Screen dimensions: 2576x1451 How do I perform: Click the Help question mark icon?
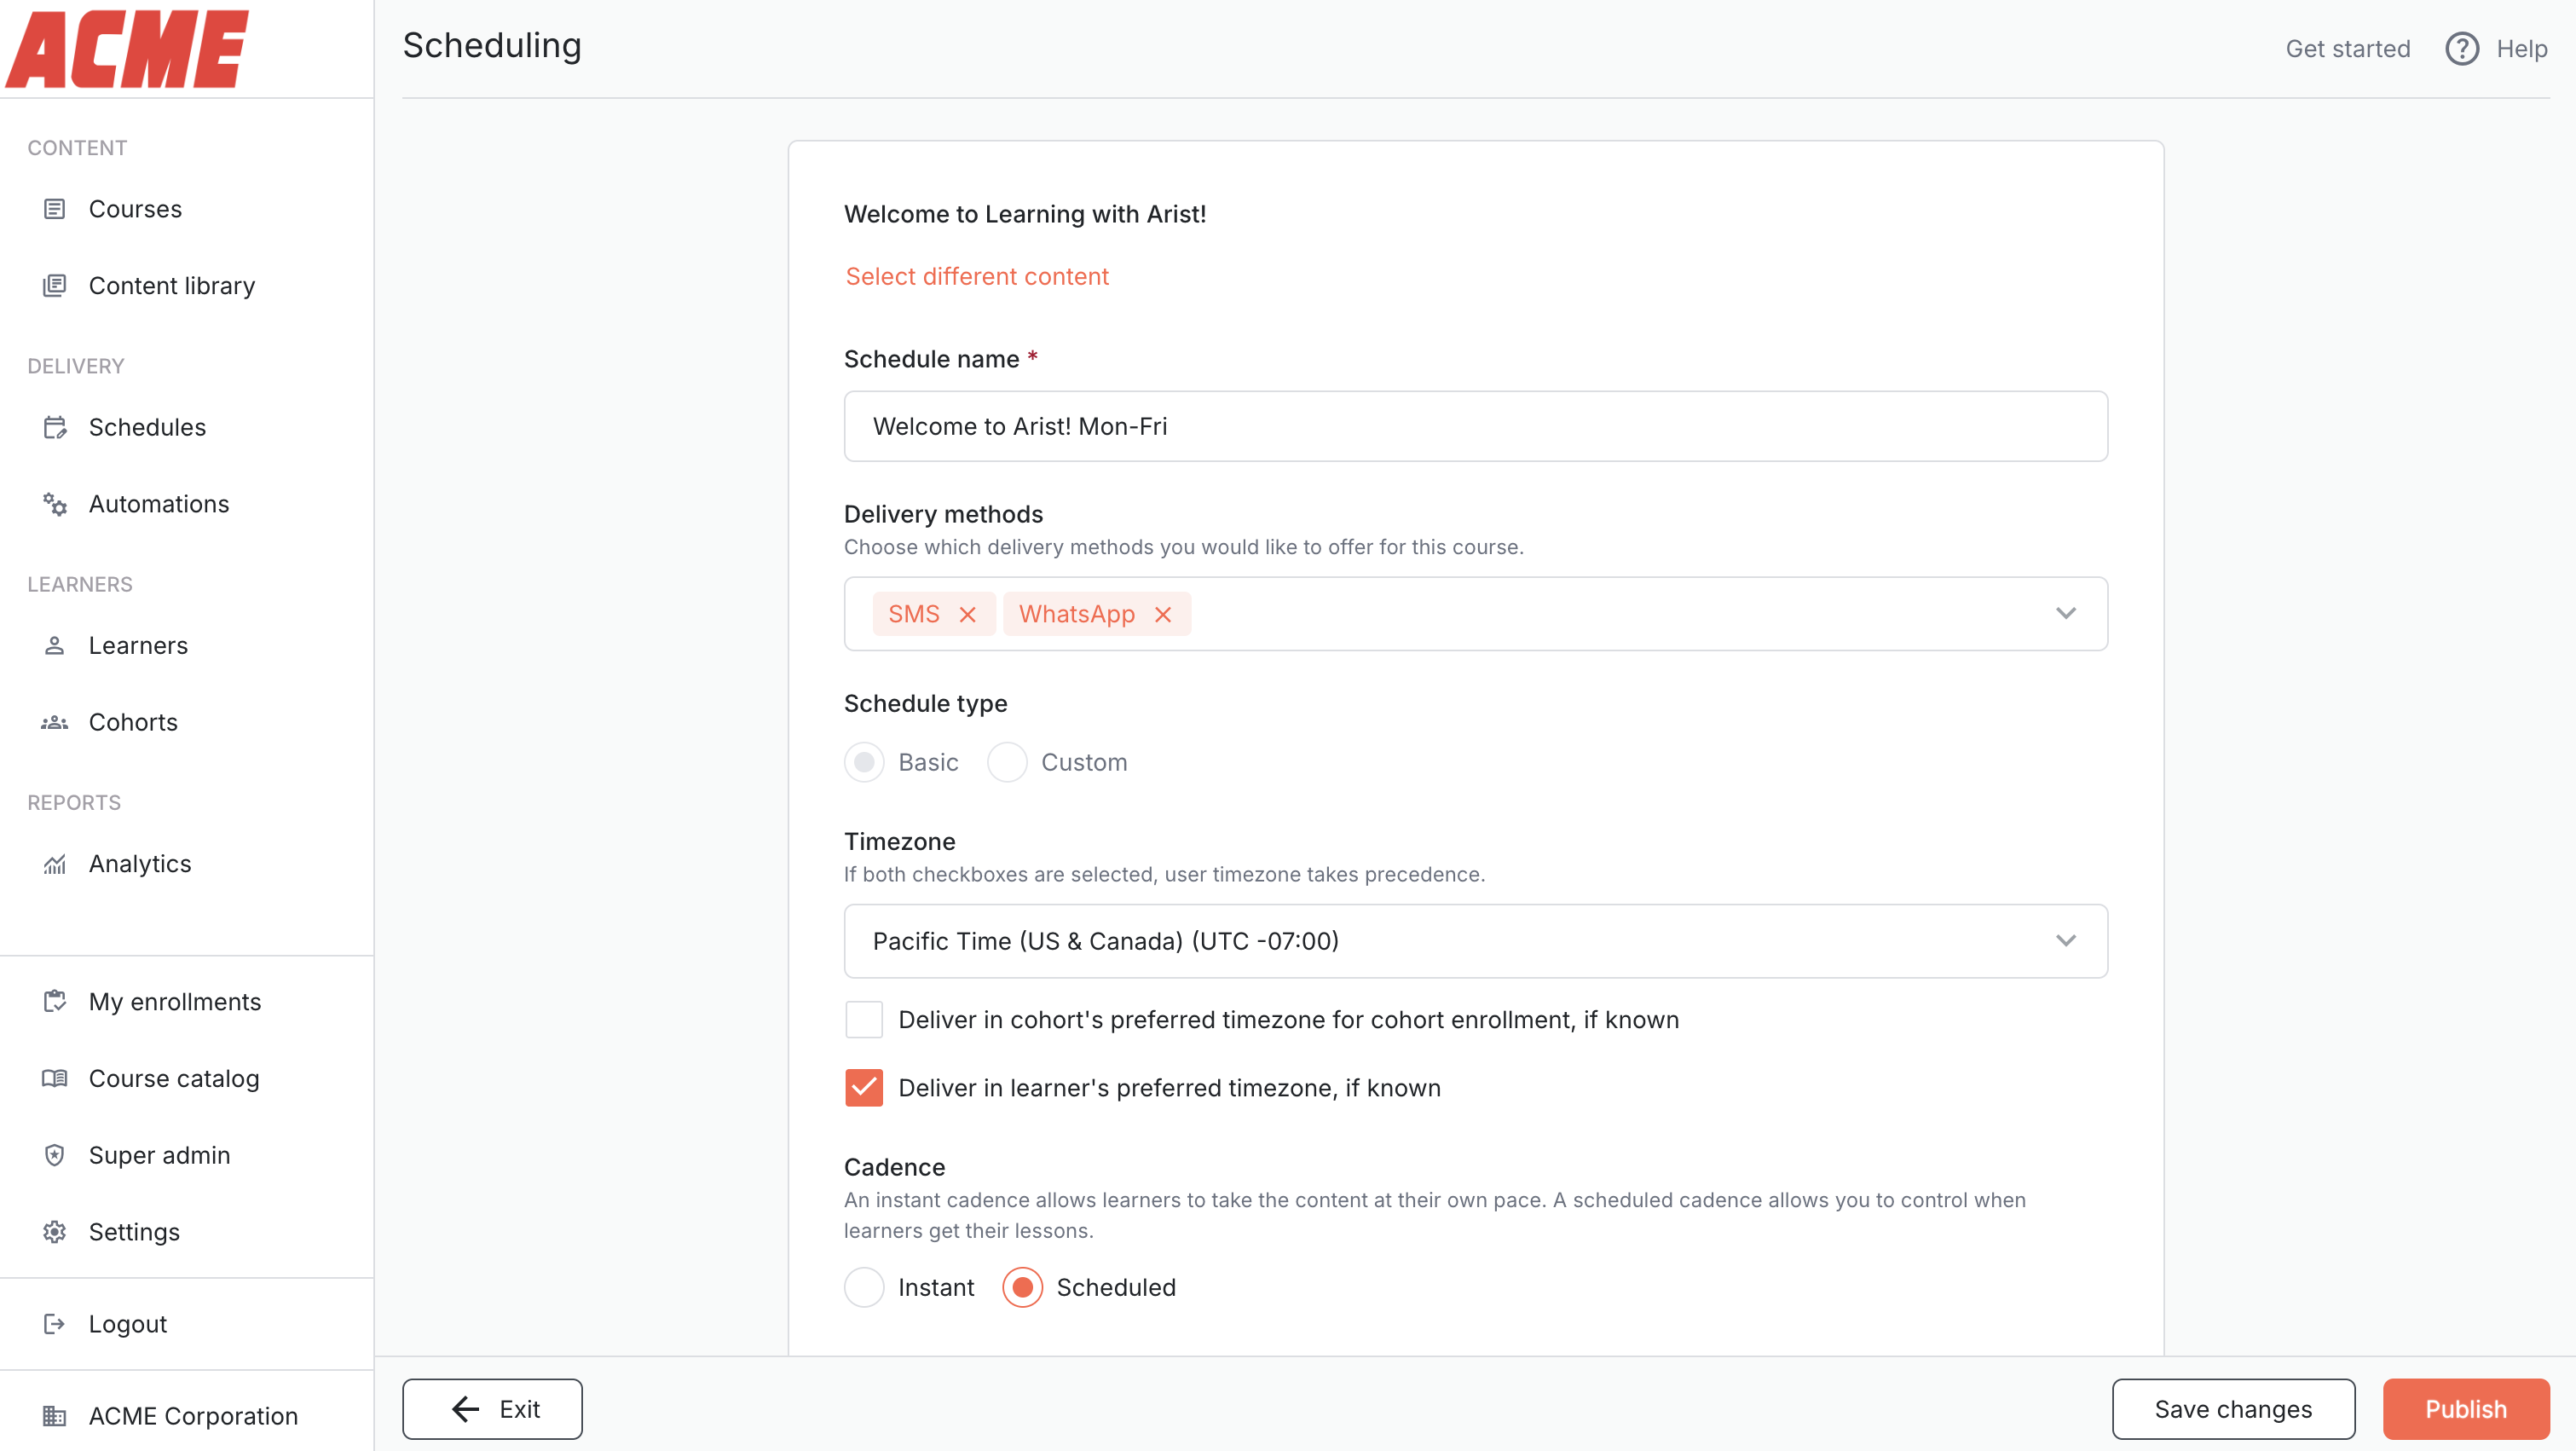(x=2462, y=49)
